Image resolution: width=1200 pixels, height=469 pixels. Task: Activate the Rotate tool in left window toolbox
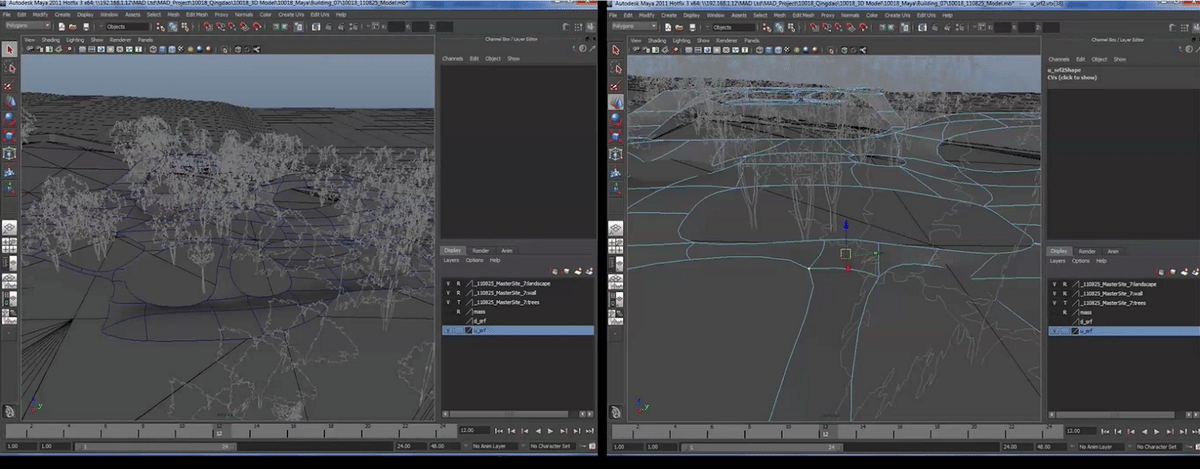tap(10, 118)
